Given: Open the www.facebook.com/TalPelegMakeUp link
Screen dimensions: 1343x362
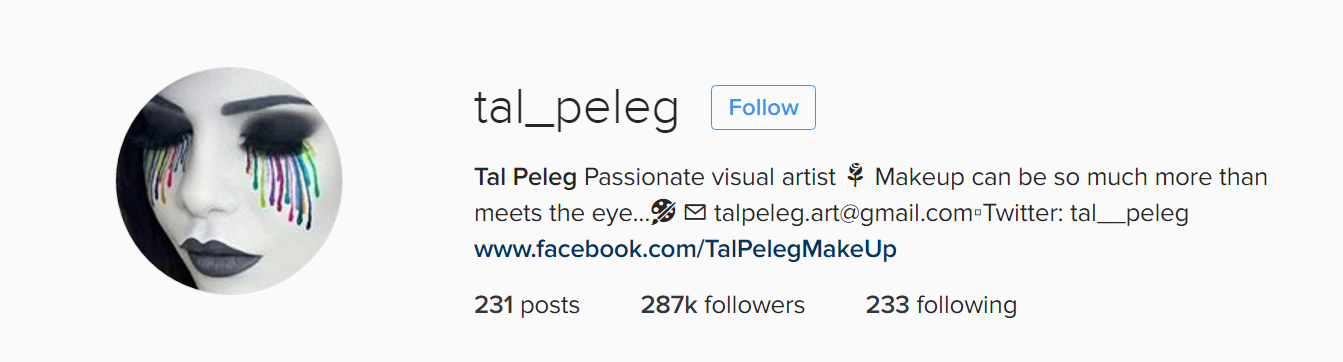Looking at the screenshot, I should 685,249.
